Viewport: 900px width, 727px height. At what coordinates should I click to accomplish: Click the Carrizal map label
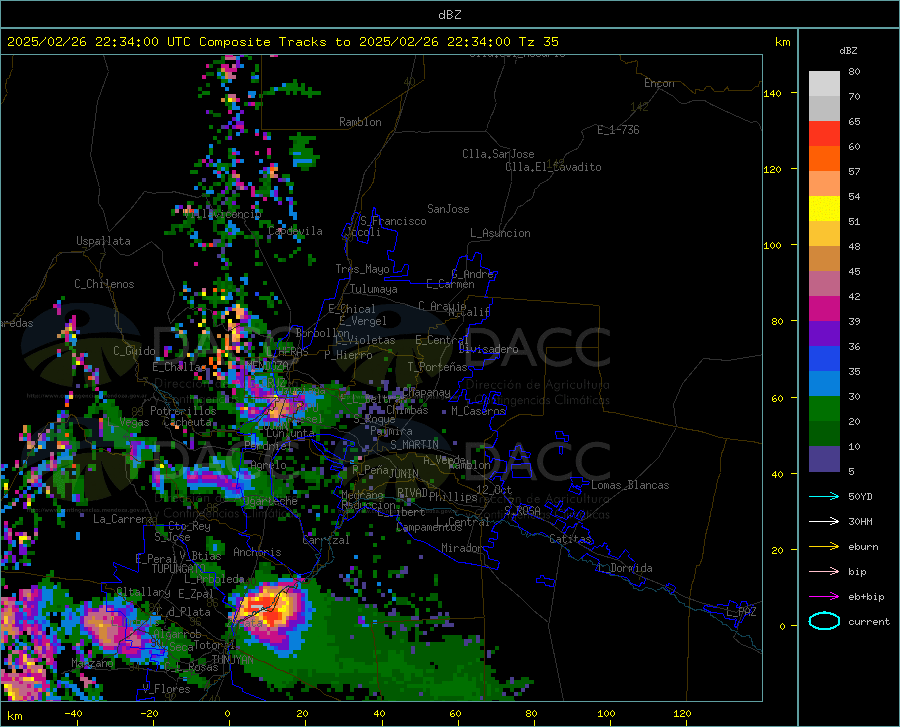click(x=326, y=540)
